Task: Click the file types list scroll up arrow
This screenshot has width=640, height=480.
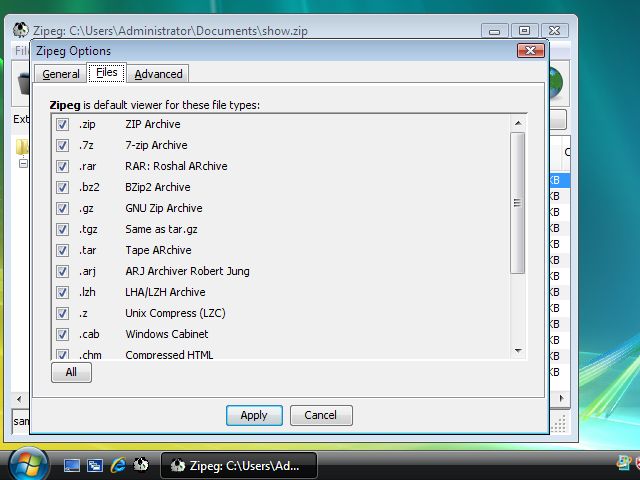Action: [x=518, y=123]
